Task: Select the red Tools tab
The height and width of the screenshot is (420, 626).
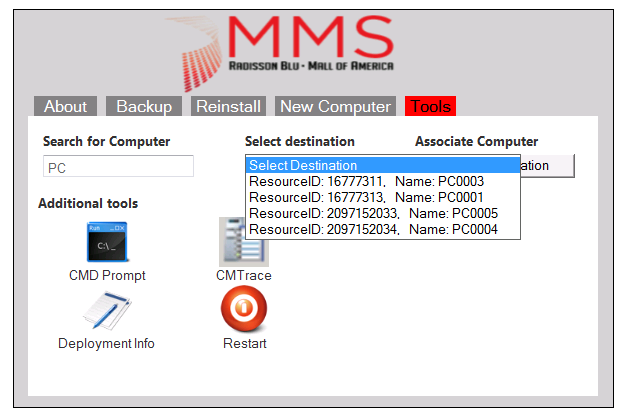Action: (x=430, y=106)
